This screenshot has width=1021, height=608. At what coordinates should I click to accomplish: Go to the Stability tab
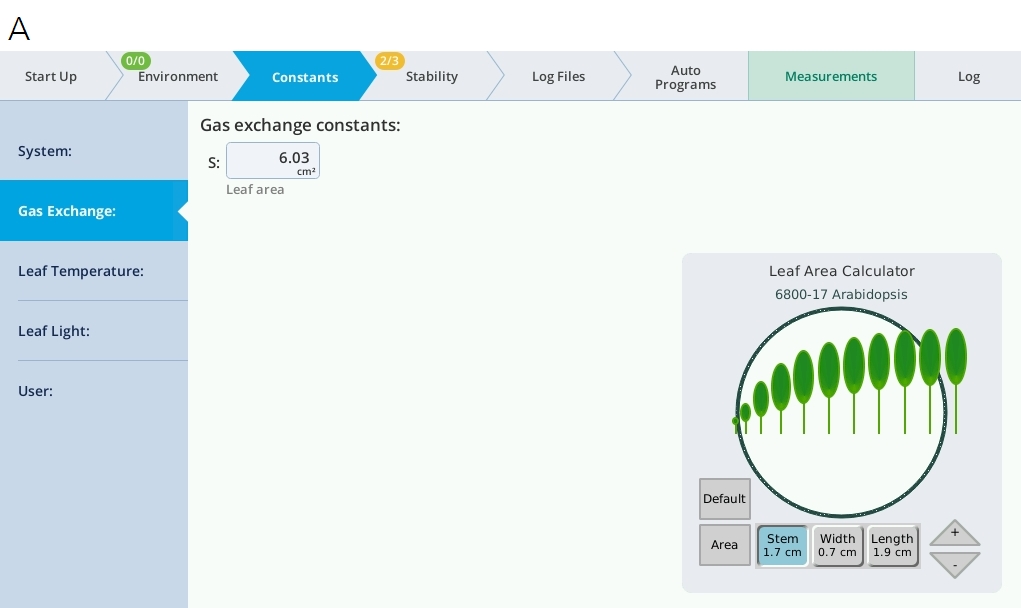pos(432,76)
